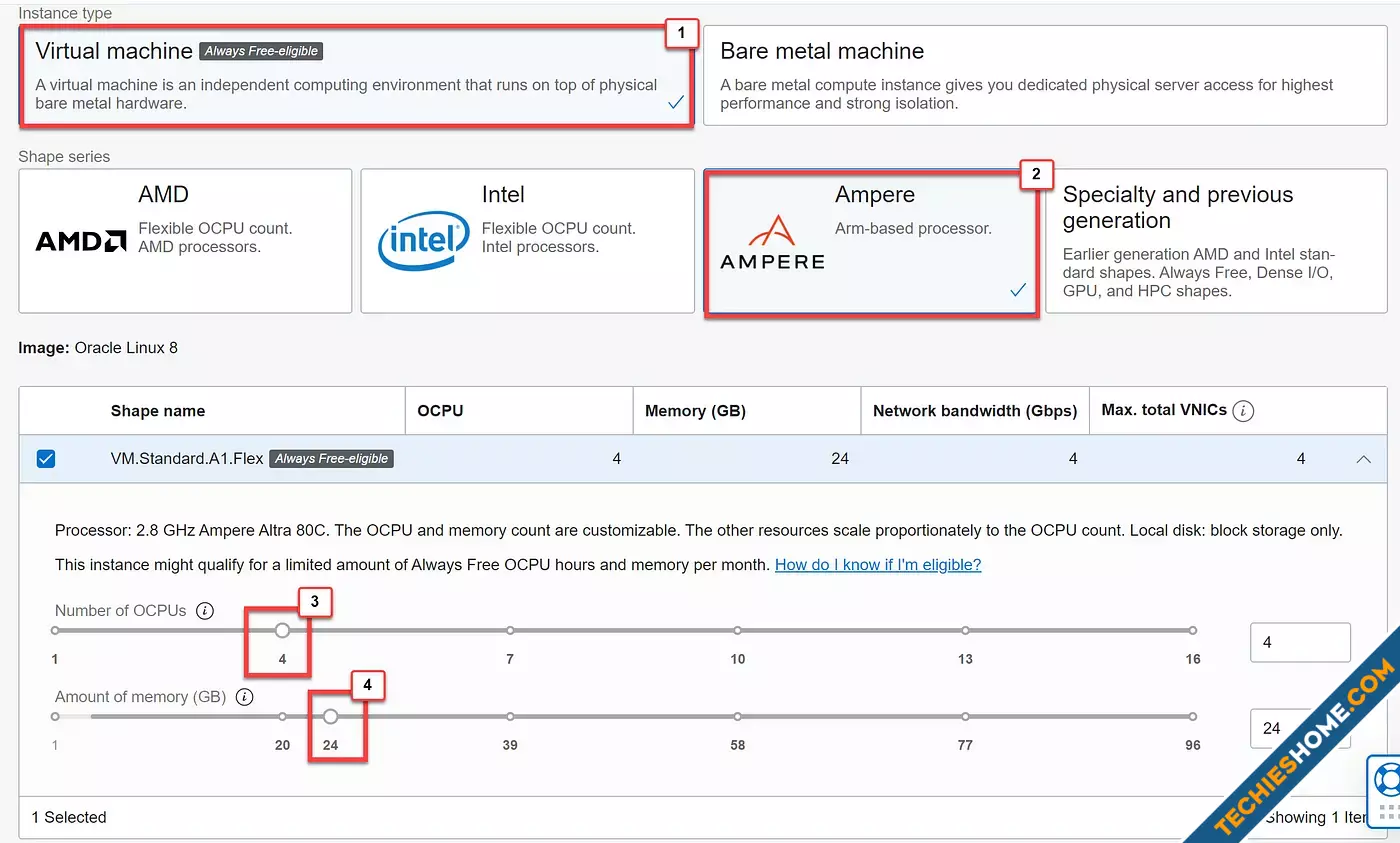
Task: Click the Always Free-eligible badge beside VM.Standard.A1.Flex
Action: pos(331,459)
